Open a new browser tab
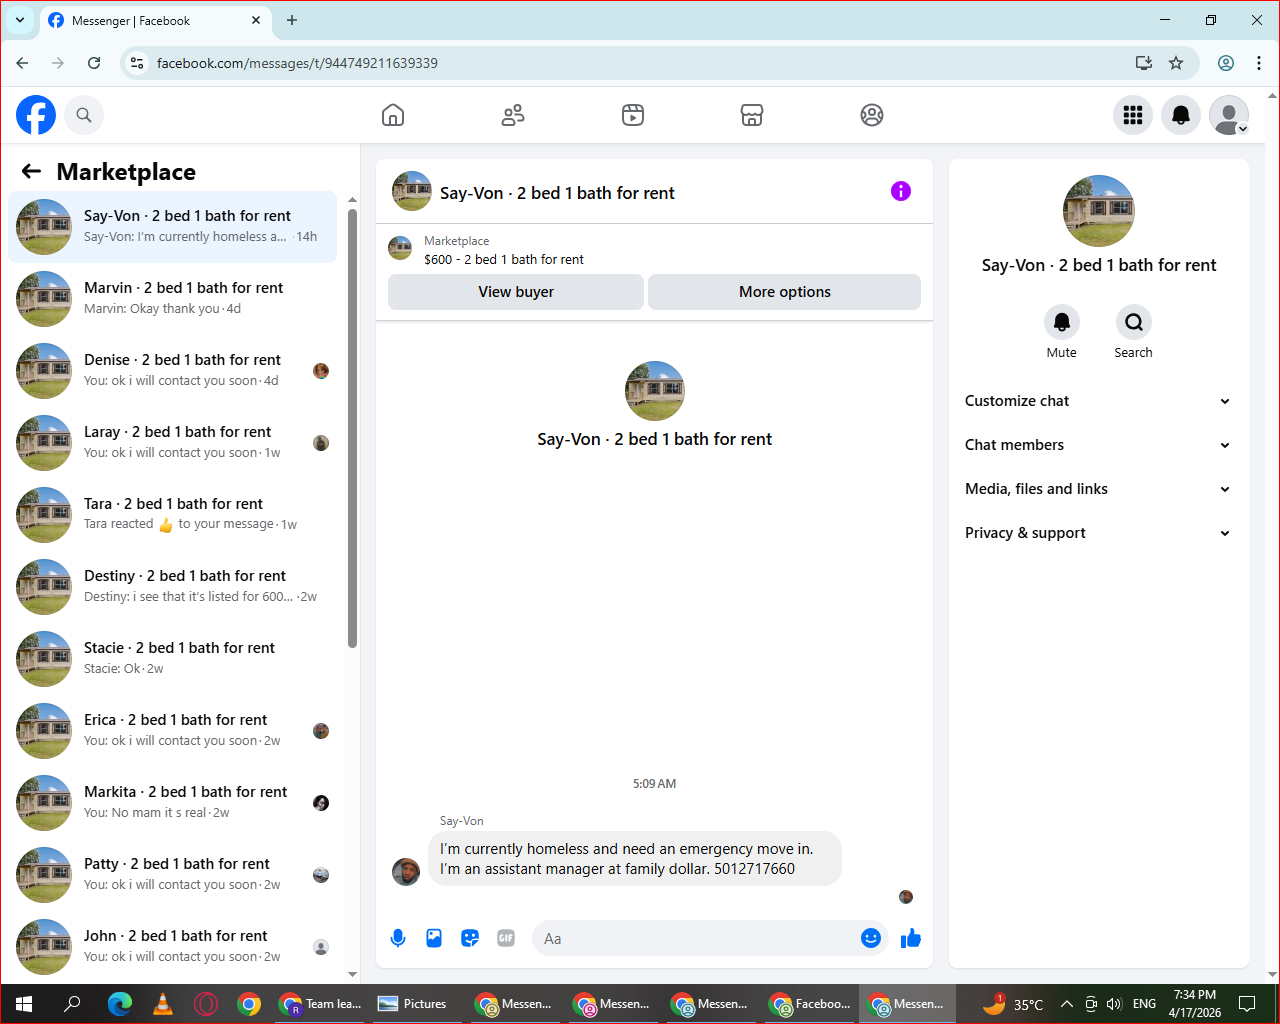 292,20
